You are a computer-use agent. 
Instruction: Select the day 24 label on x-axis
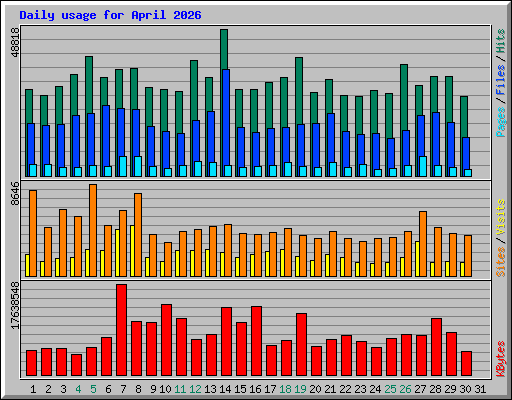[x=375, y=389]
